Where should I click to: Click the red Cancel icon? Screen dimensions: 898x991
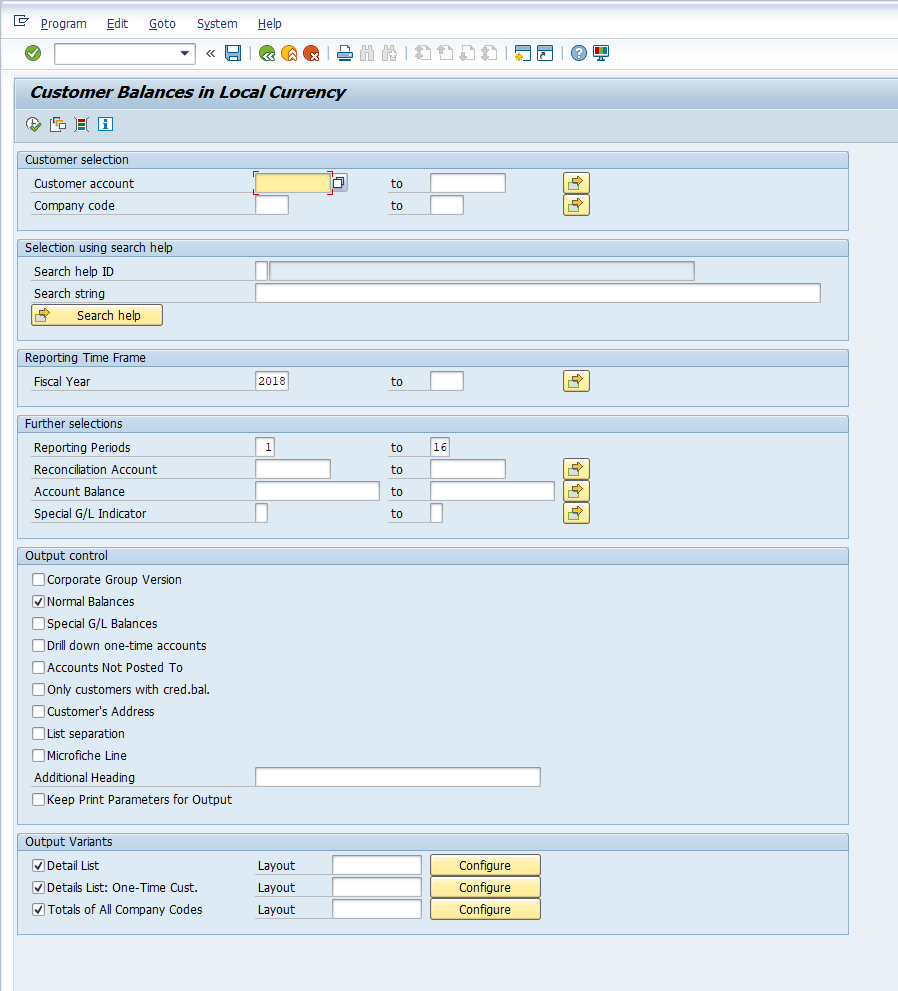coord(312,53)
